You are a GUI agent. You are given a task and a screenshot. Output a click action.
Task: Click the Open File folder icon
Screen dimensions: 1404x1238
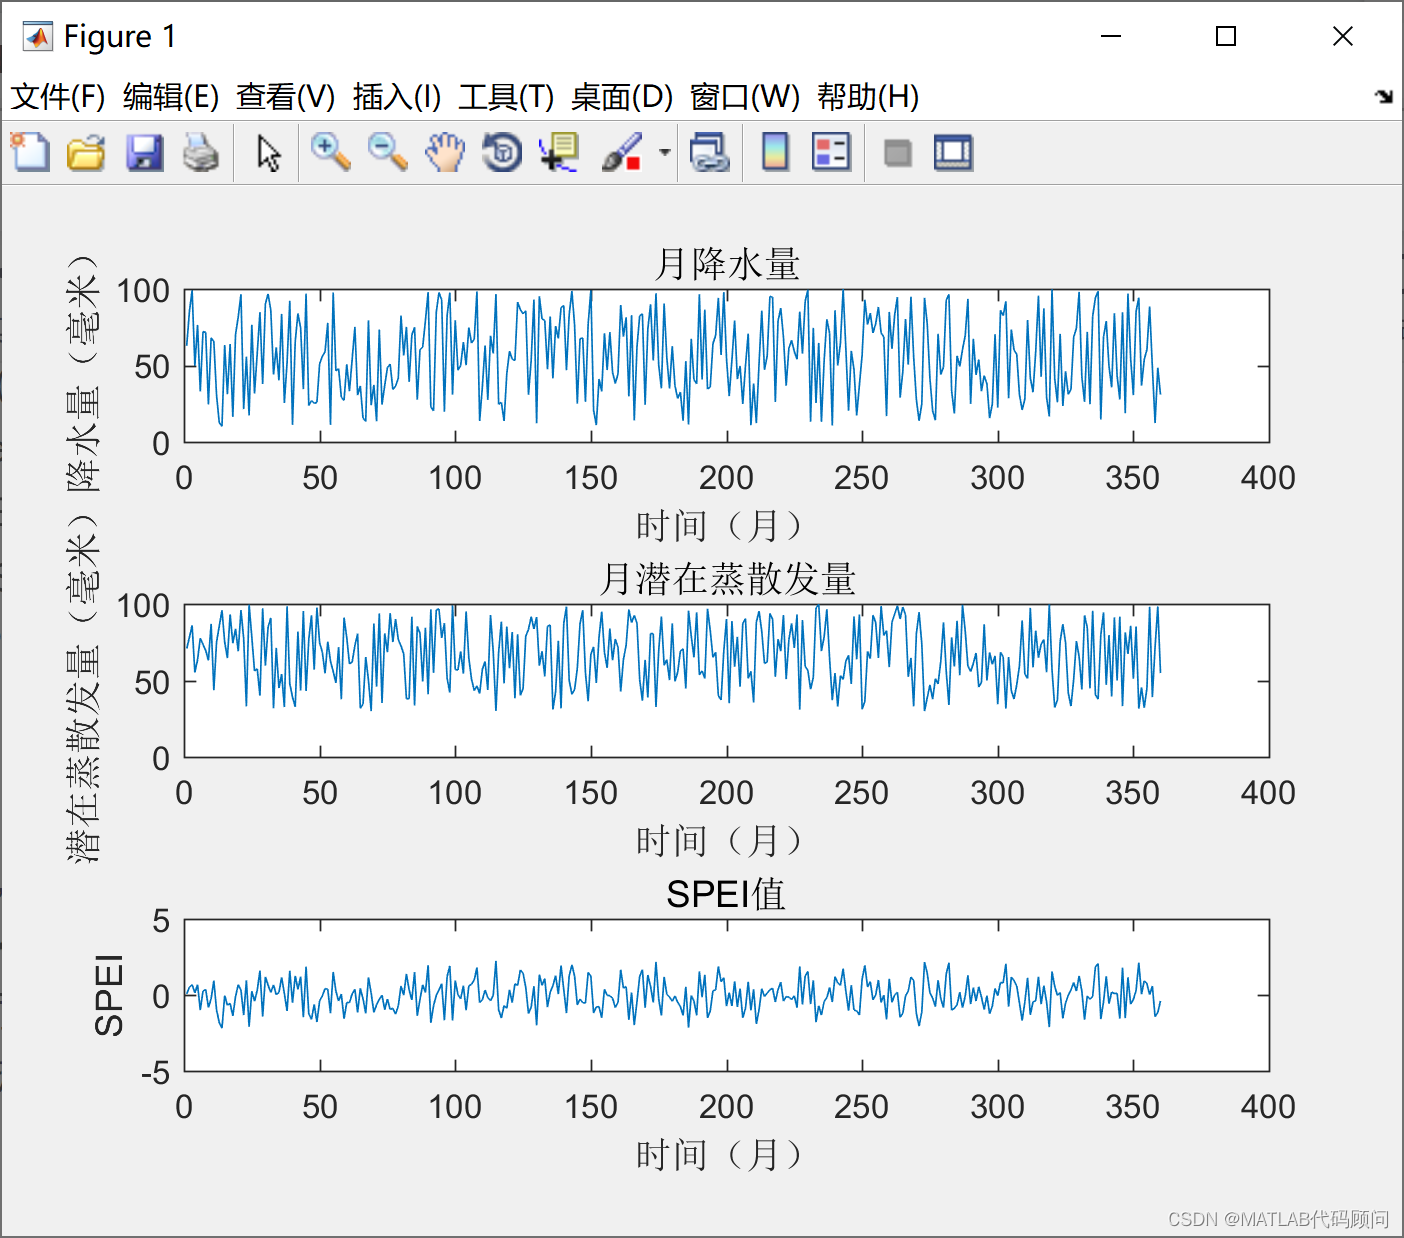tap(87, 153)
